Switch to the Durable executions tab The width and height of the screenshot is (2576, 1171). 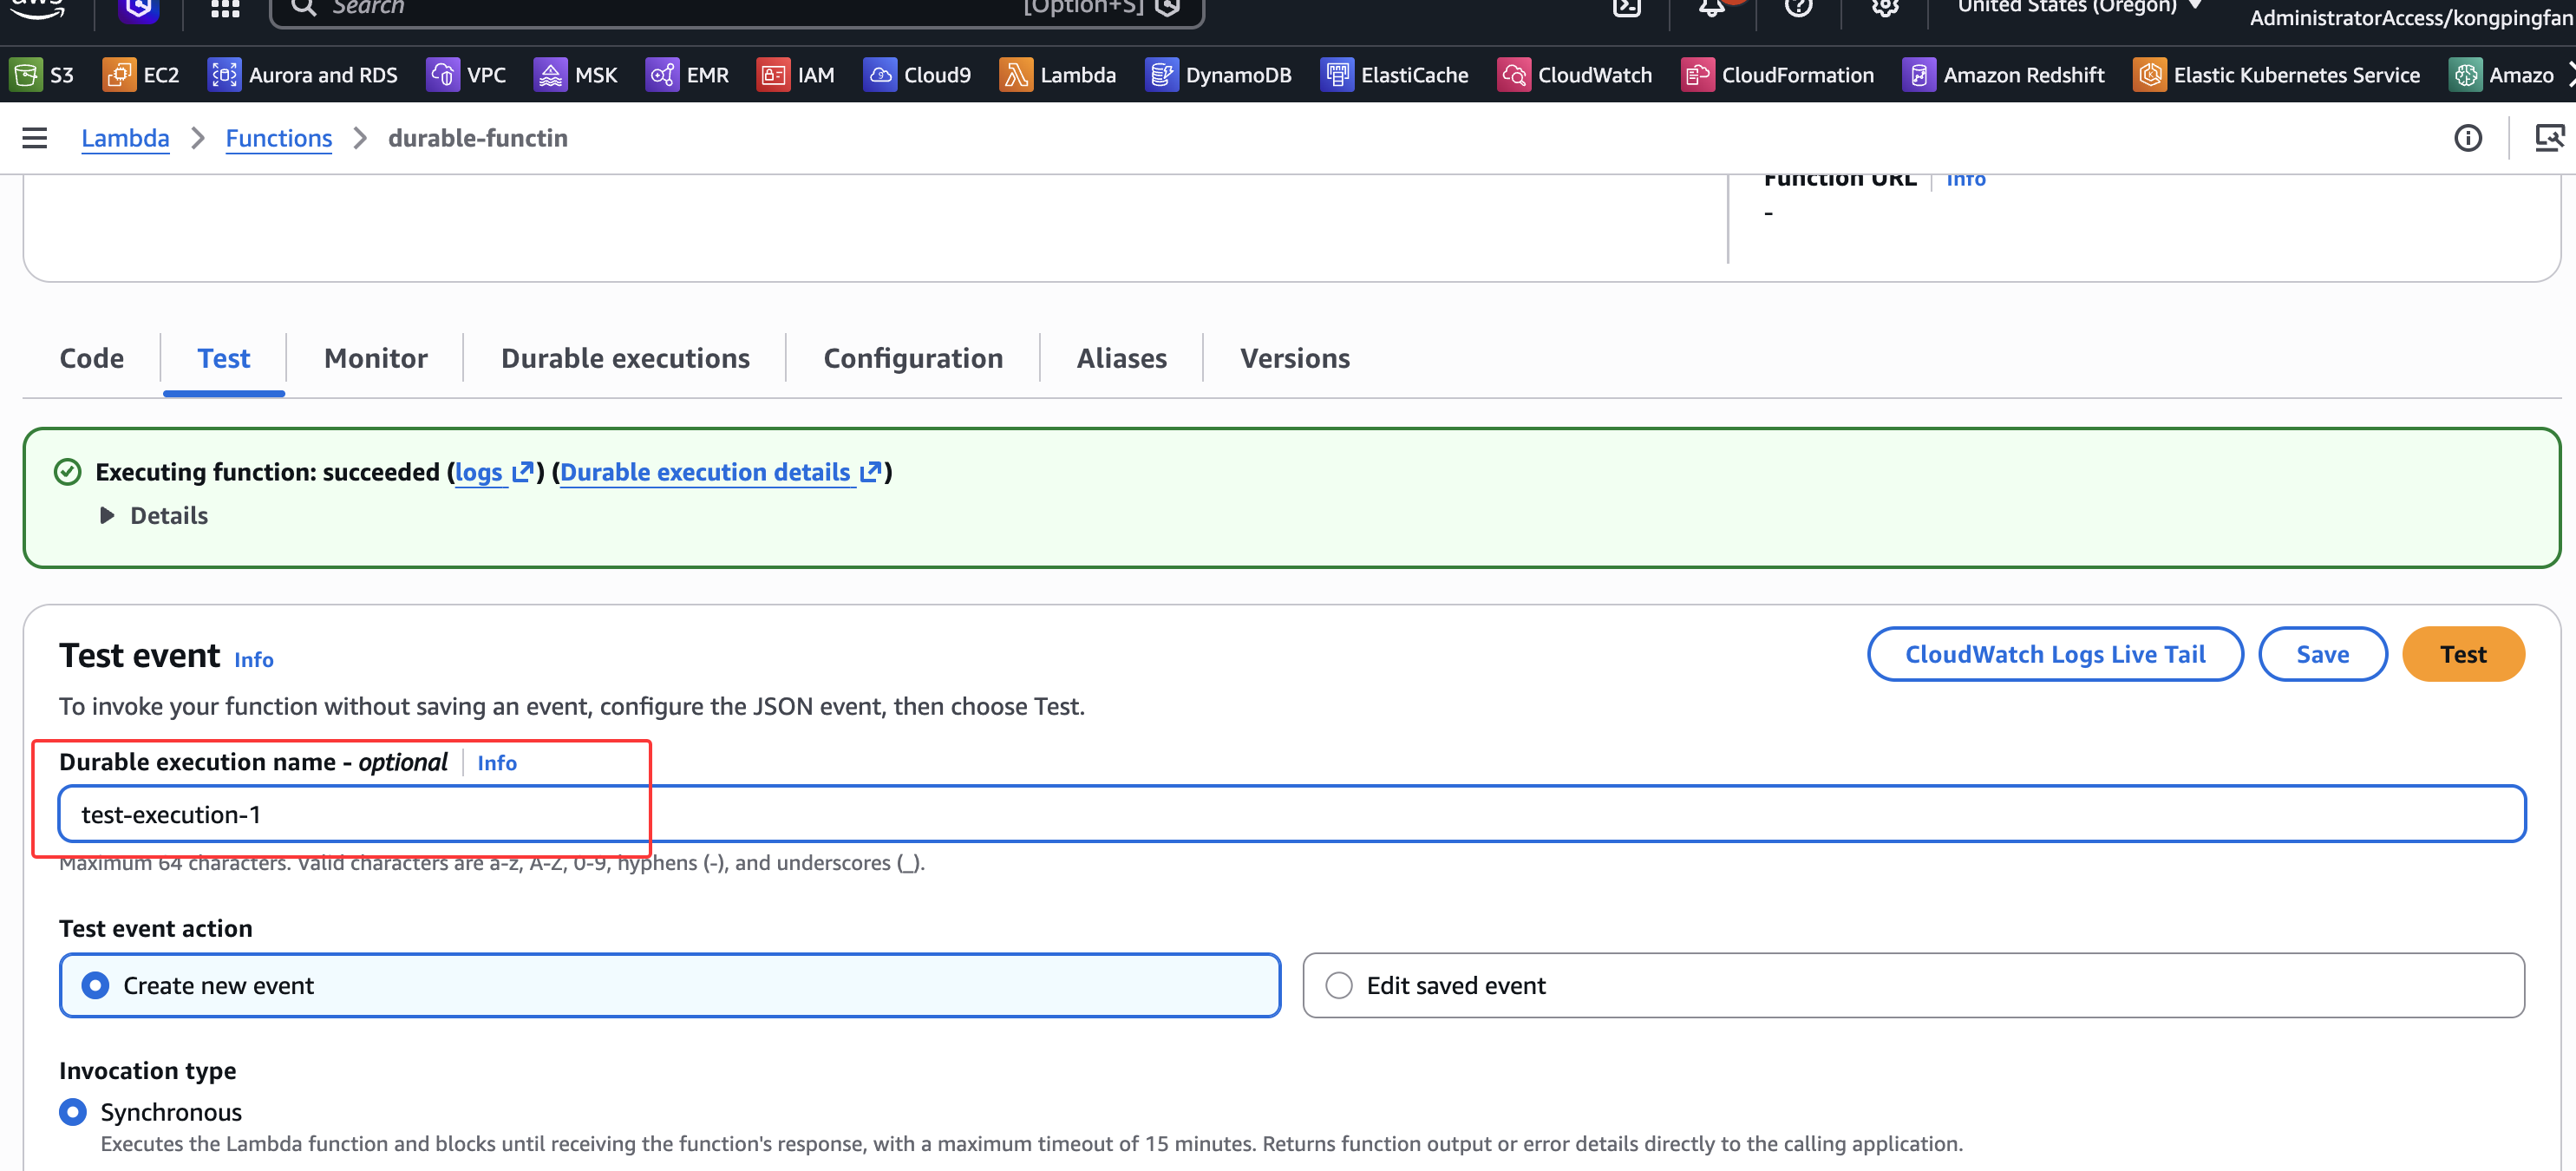click(x=624, y=358)
